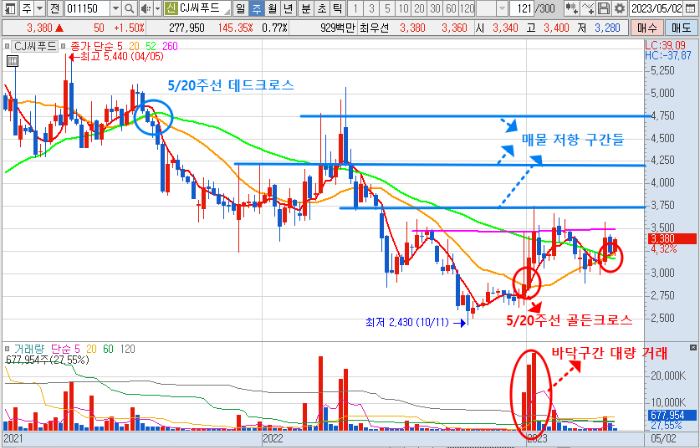Click the magenta 260 moving average value

pyautogui.click(x=170, y=46)
